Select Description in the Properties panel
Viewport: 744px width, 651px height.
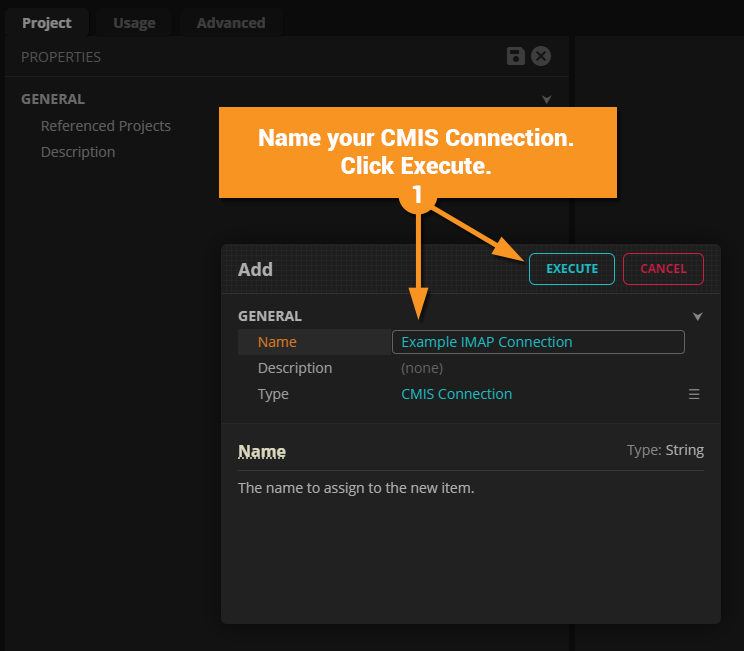point(78,152)
